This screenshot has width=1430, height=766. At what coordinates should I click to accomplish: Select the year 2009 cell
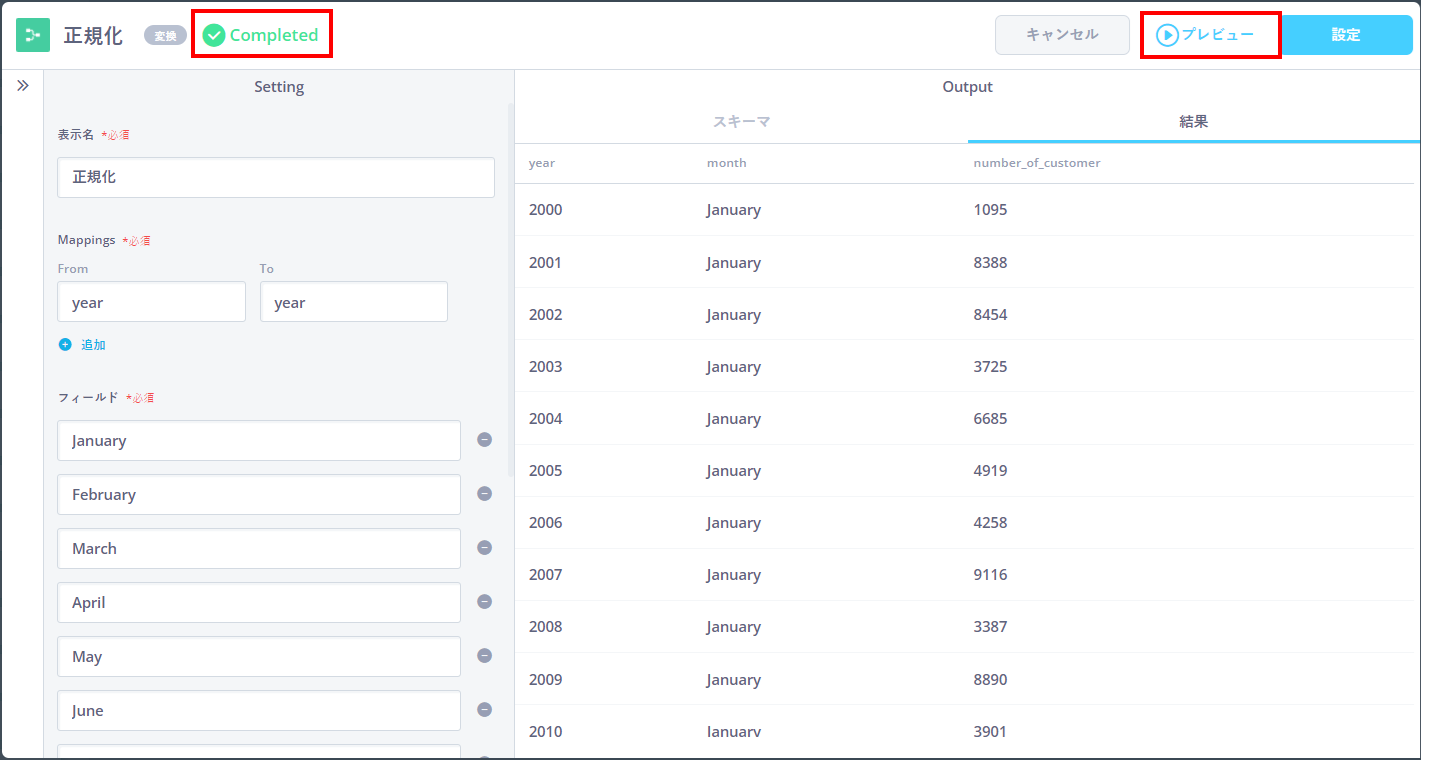(x=545, y=680)
